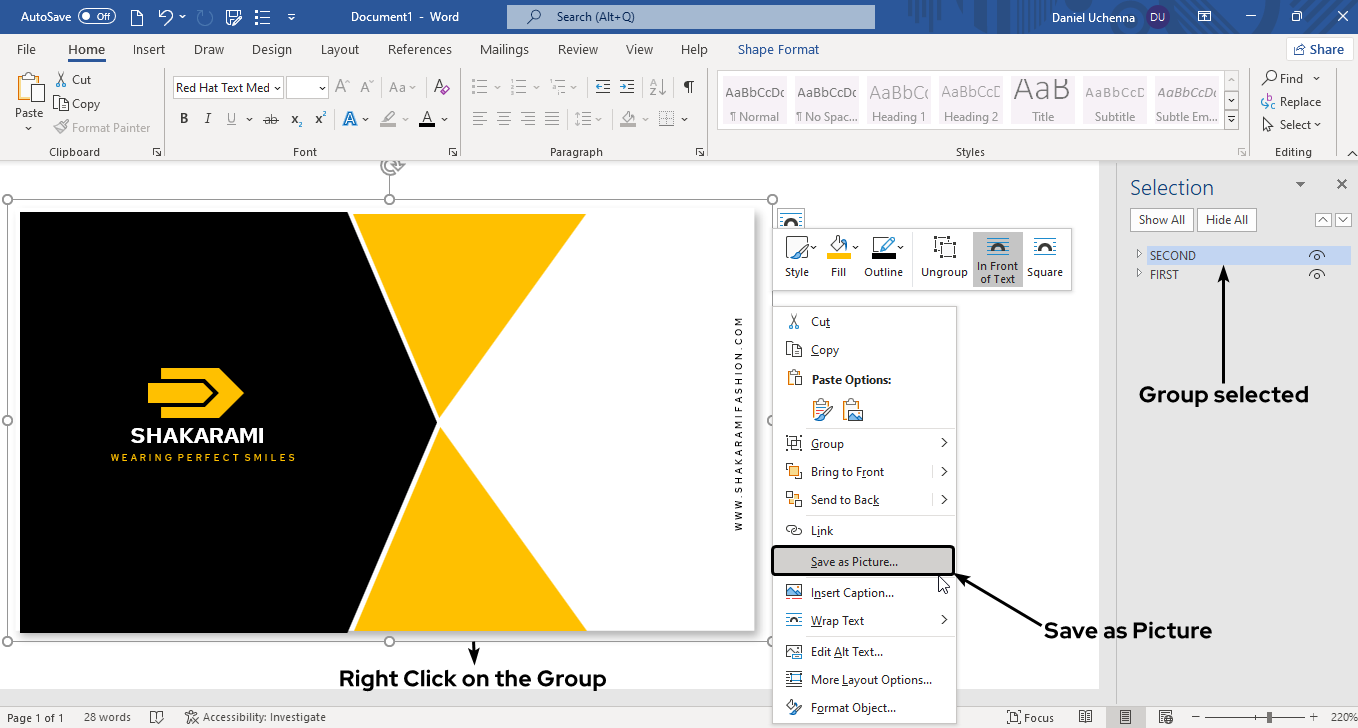Click the Format Painter icon
The height and width of the screenshot is (728, 1358).
point(62,127)
